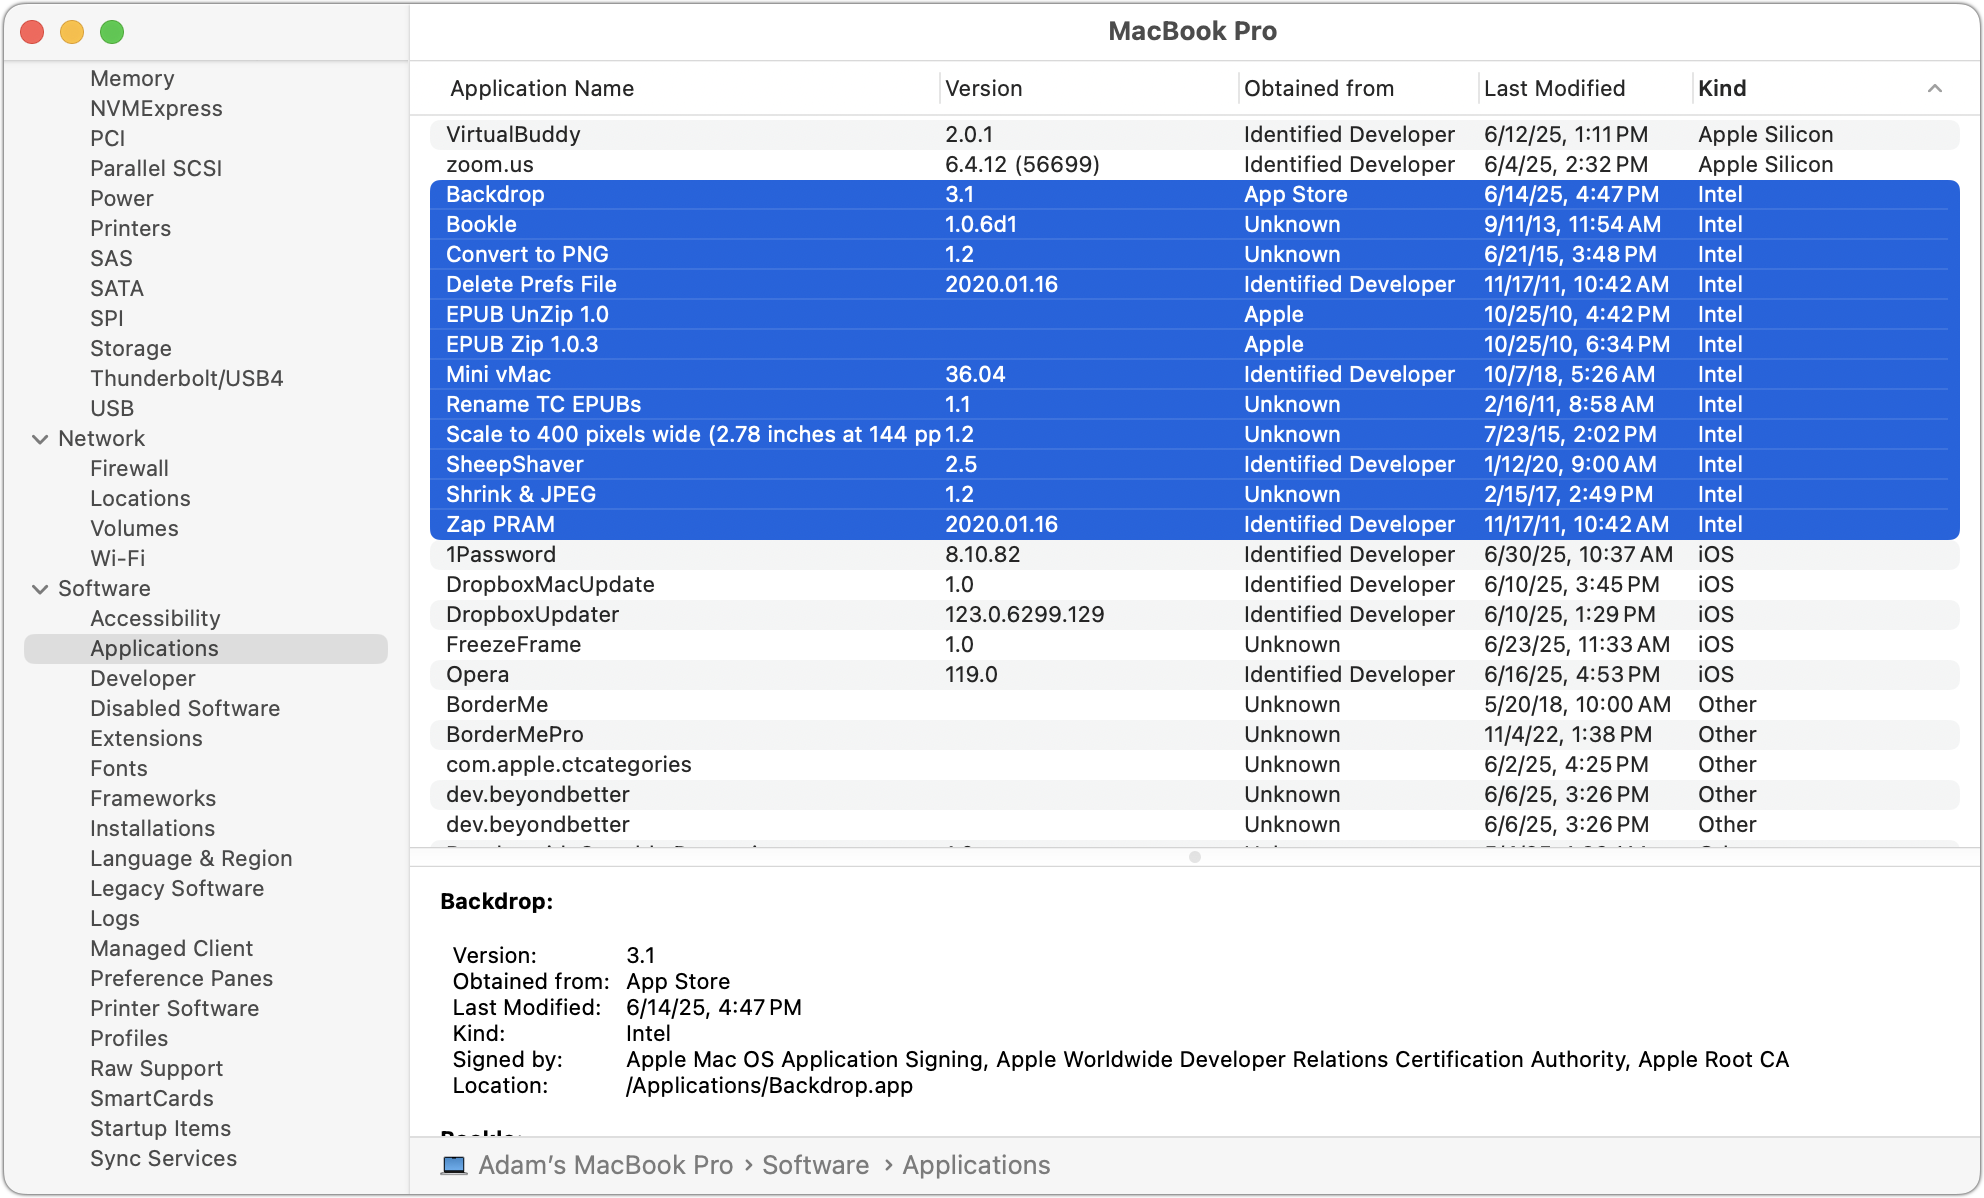The height and width of the screenshot is (1198, 1984).
Task: Click the green zoom window button
Action: 112,32
